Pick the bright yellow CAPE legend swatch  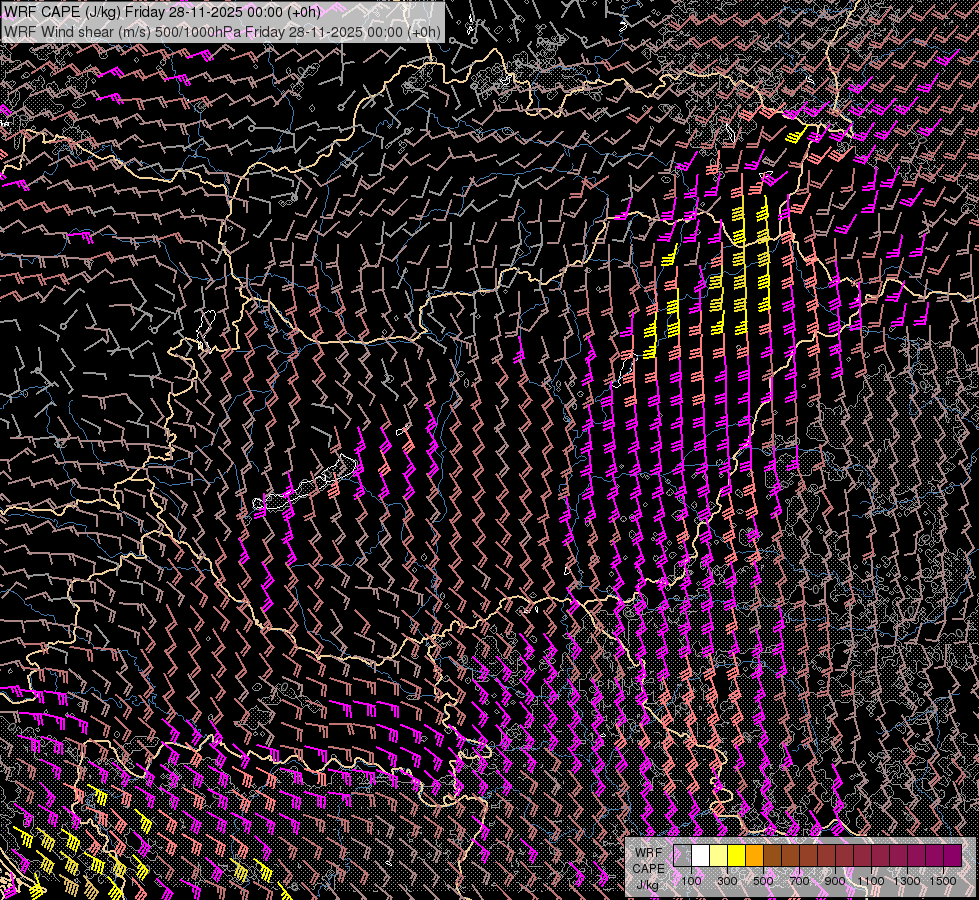(737, 855)
